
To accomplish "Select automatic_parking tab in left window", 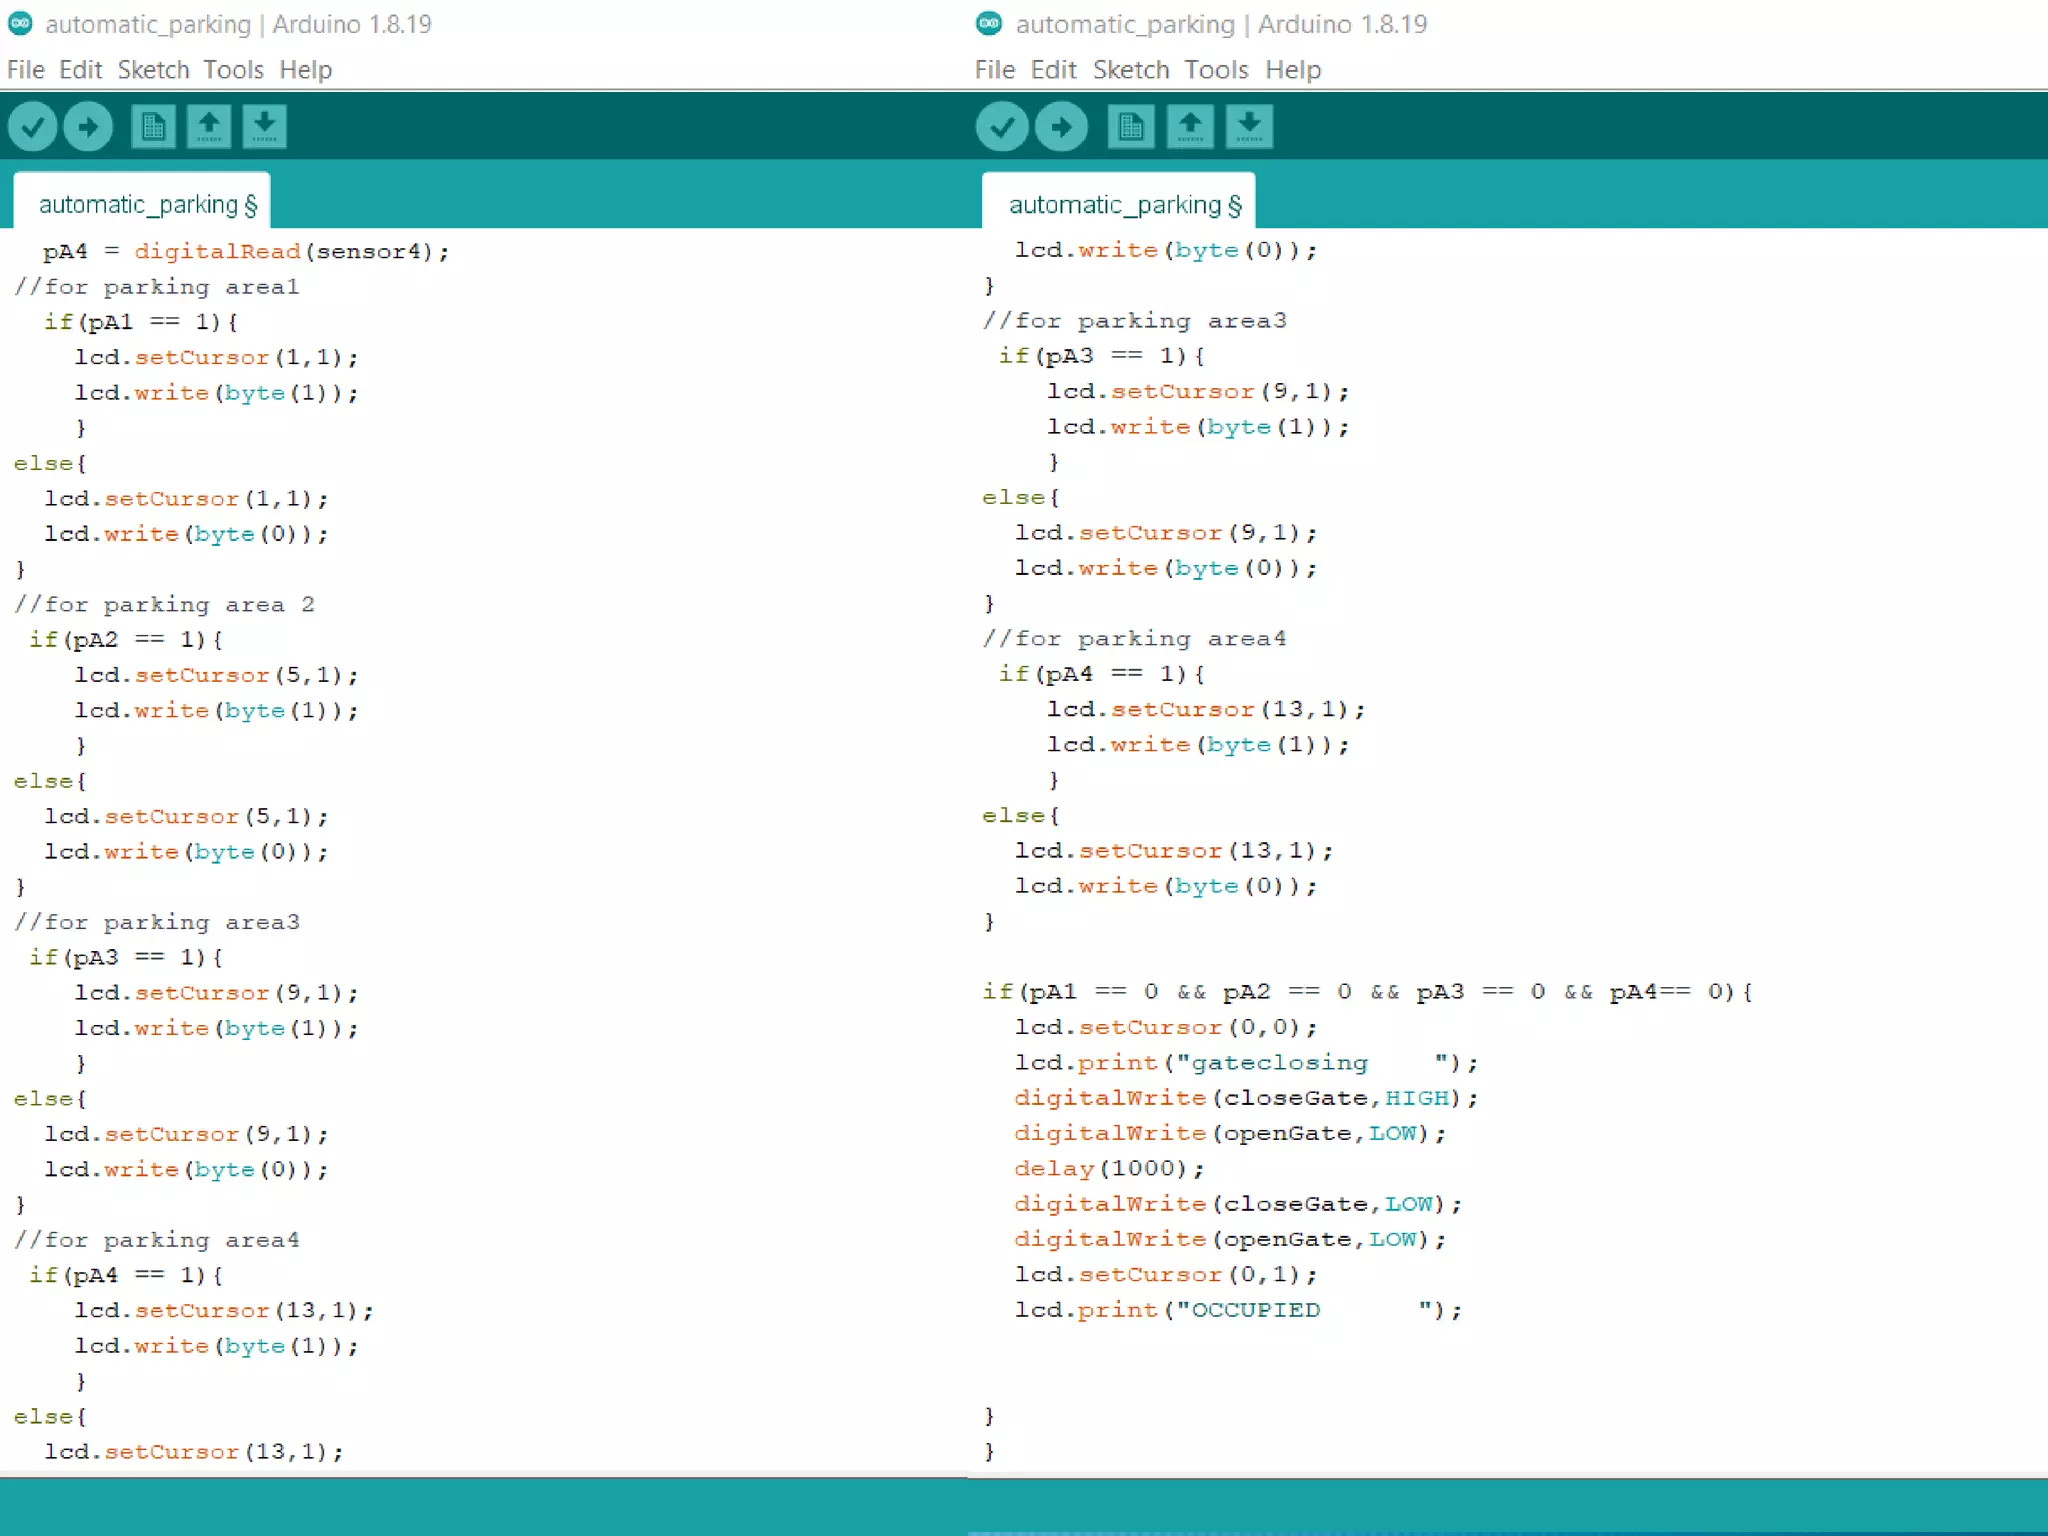I will coord(147,205).
